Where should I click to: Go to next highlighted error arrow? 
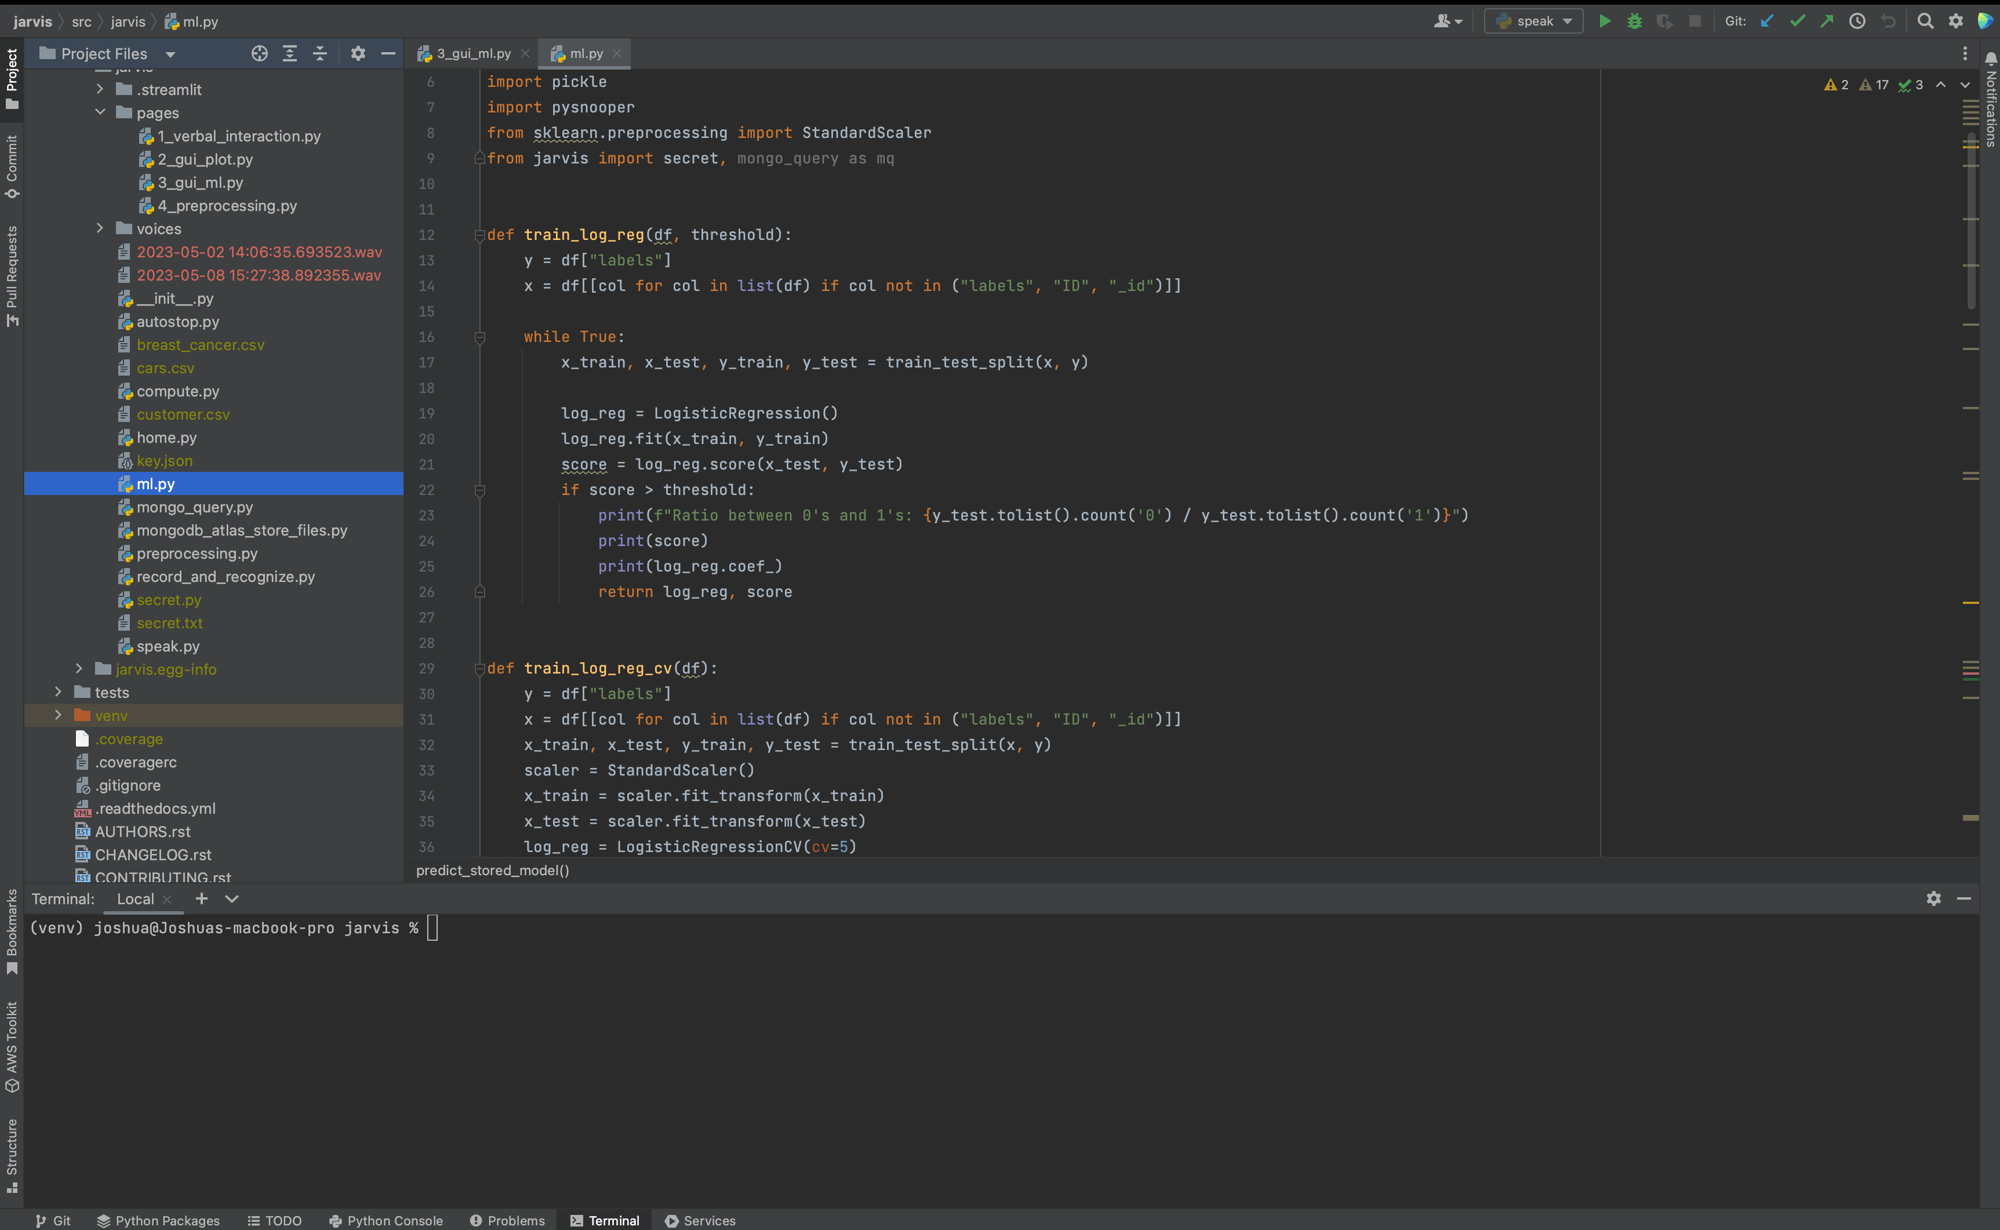(x=1965, y=85)
